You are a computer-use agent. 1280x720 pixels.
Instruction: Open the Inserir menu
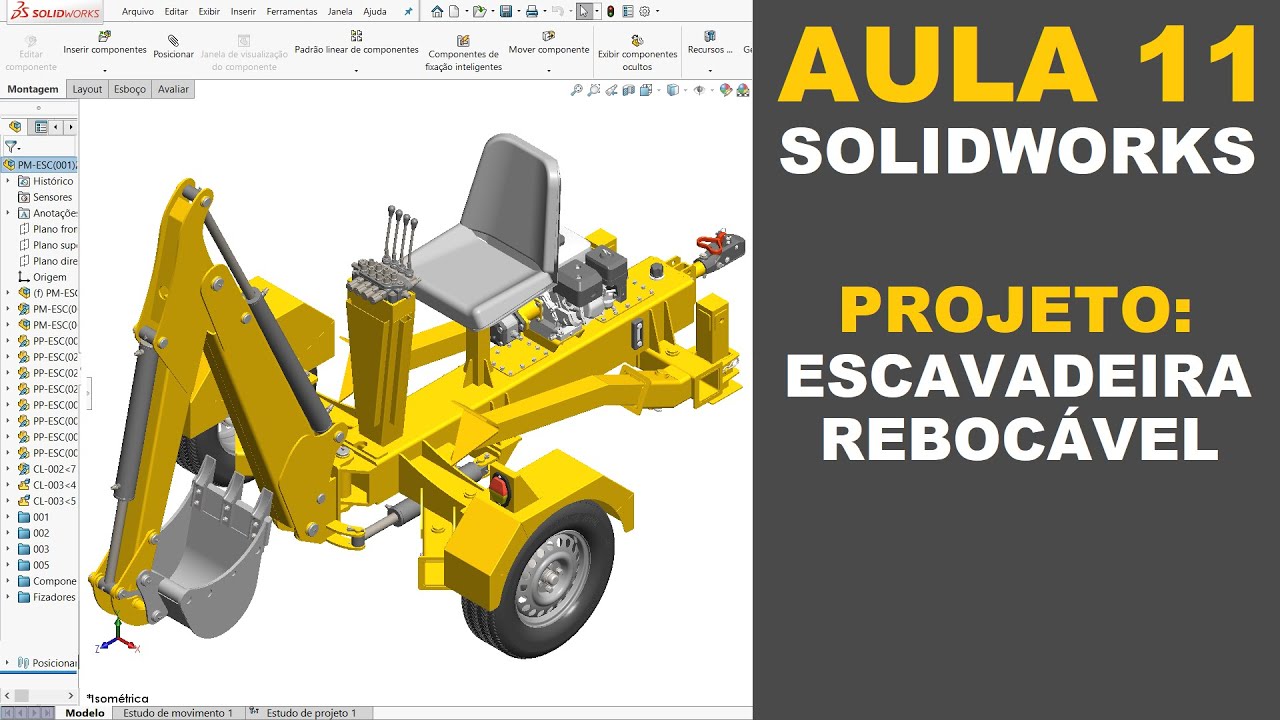click(x=243, y=12)
